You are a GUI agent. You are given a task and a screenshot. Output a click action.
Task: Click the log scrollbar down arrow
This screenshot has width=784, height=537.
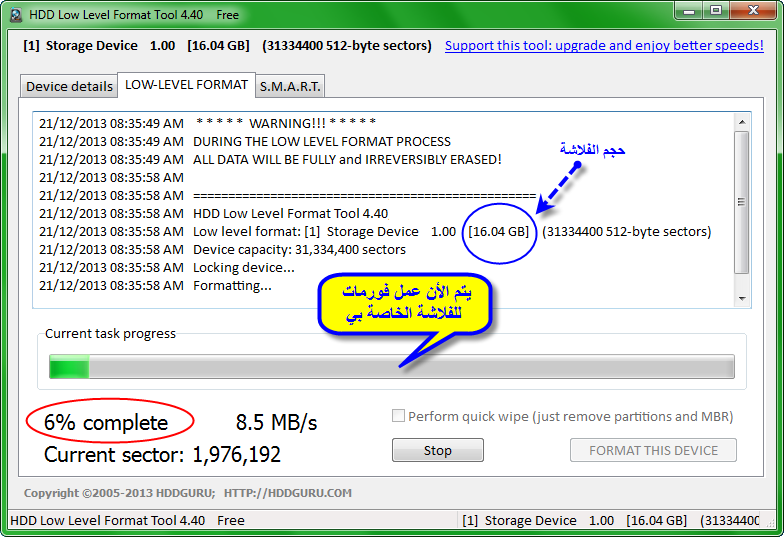click(x=742, y=298)
